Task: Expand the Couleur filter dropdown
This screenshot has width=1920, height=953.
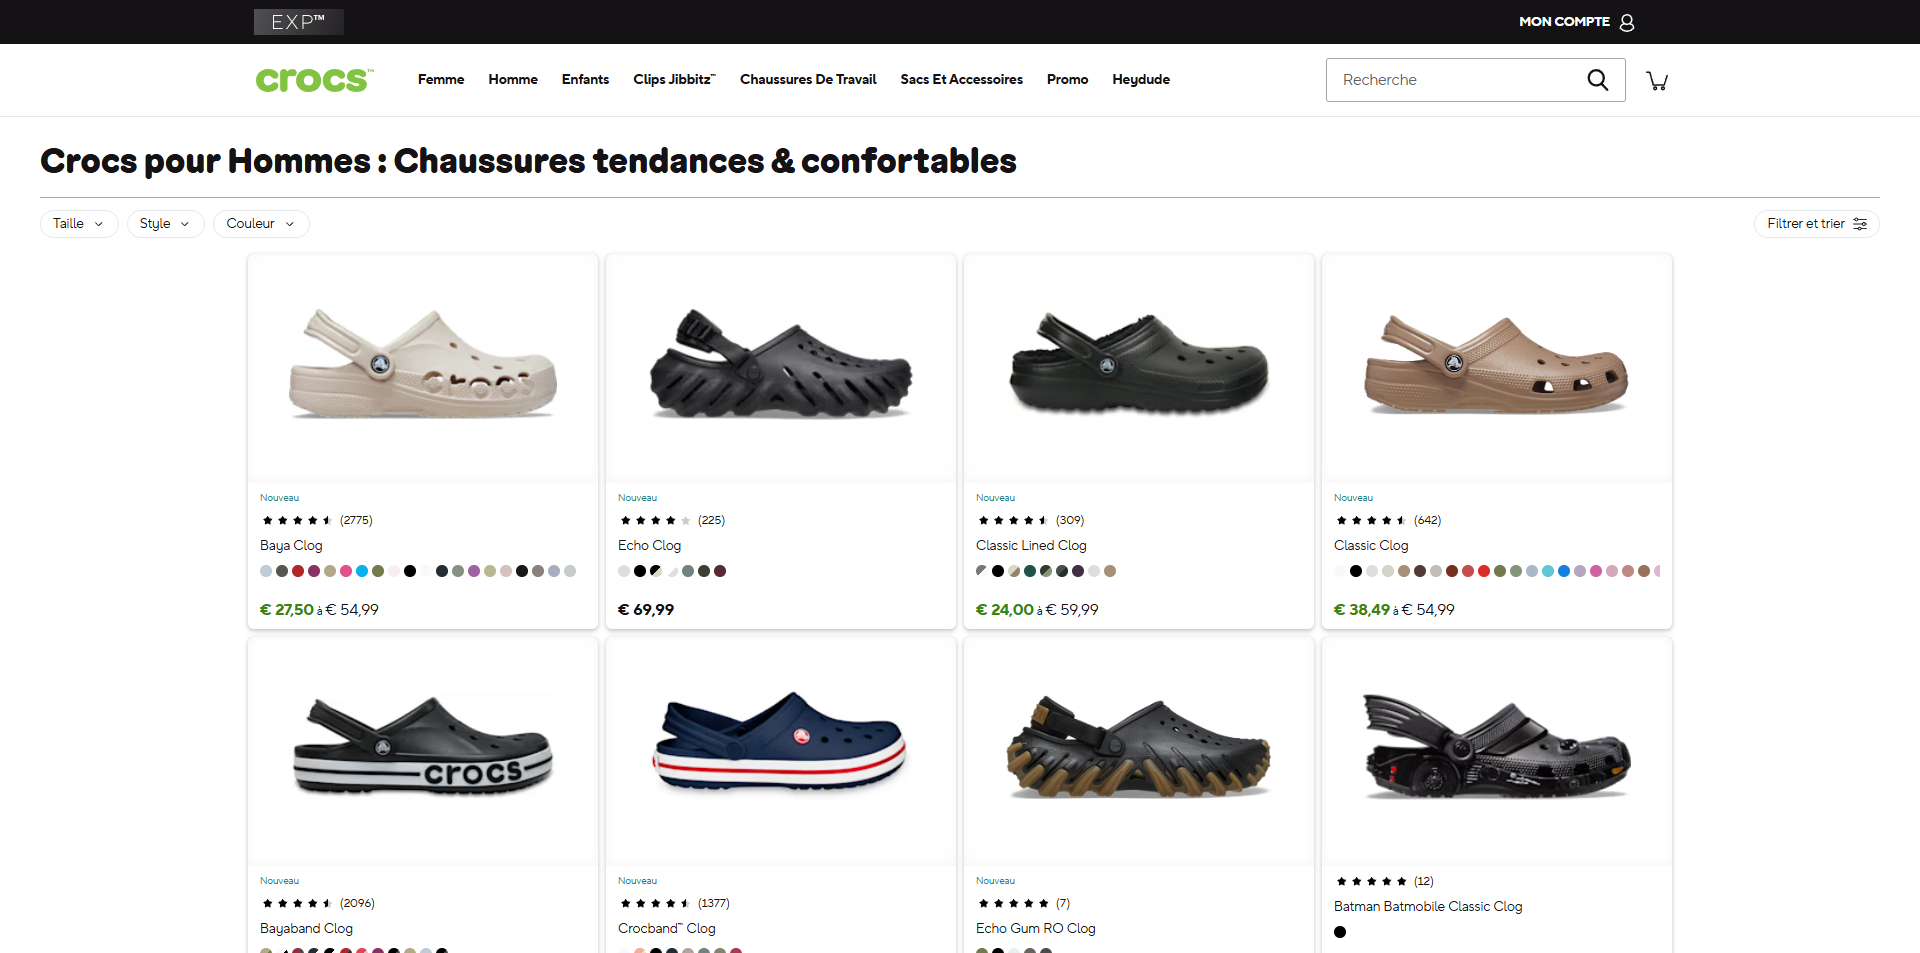Action: click(x=261, y=224)
